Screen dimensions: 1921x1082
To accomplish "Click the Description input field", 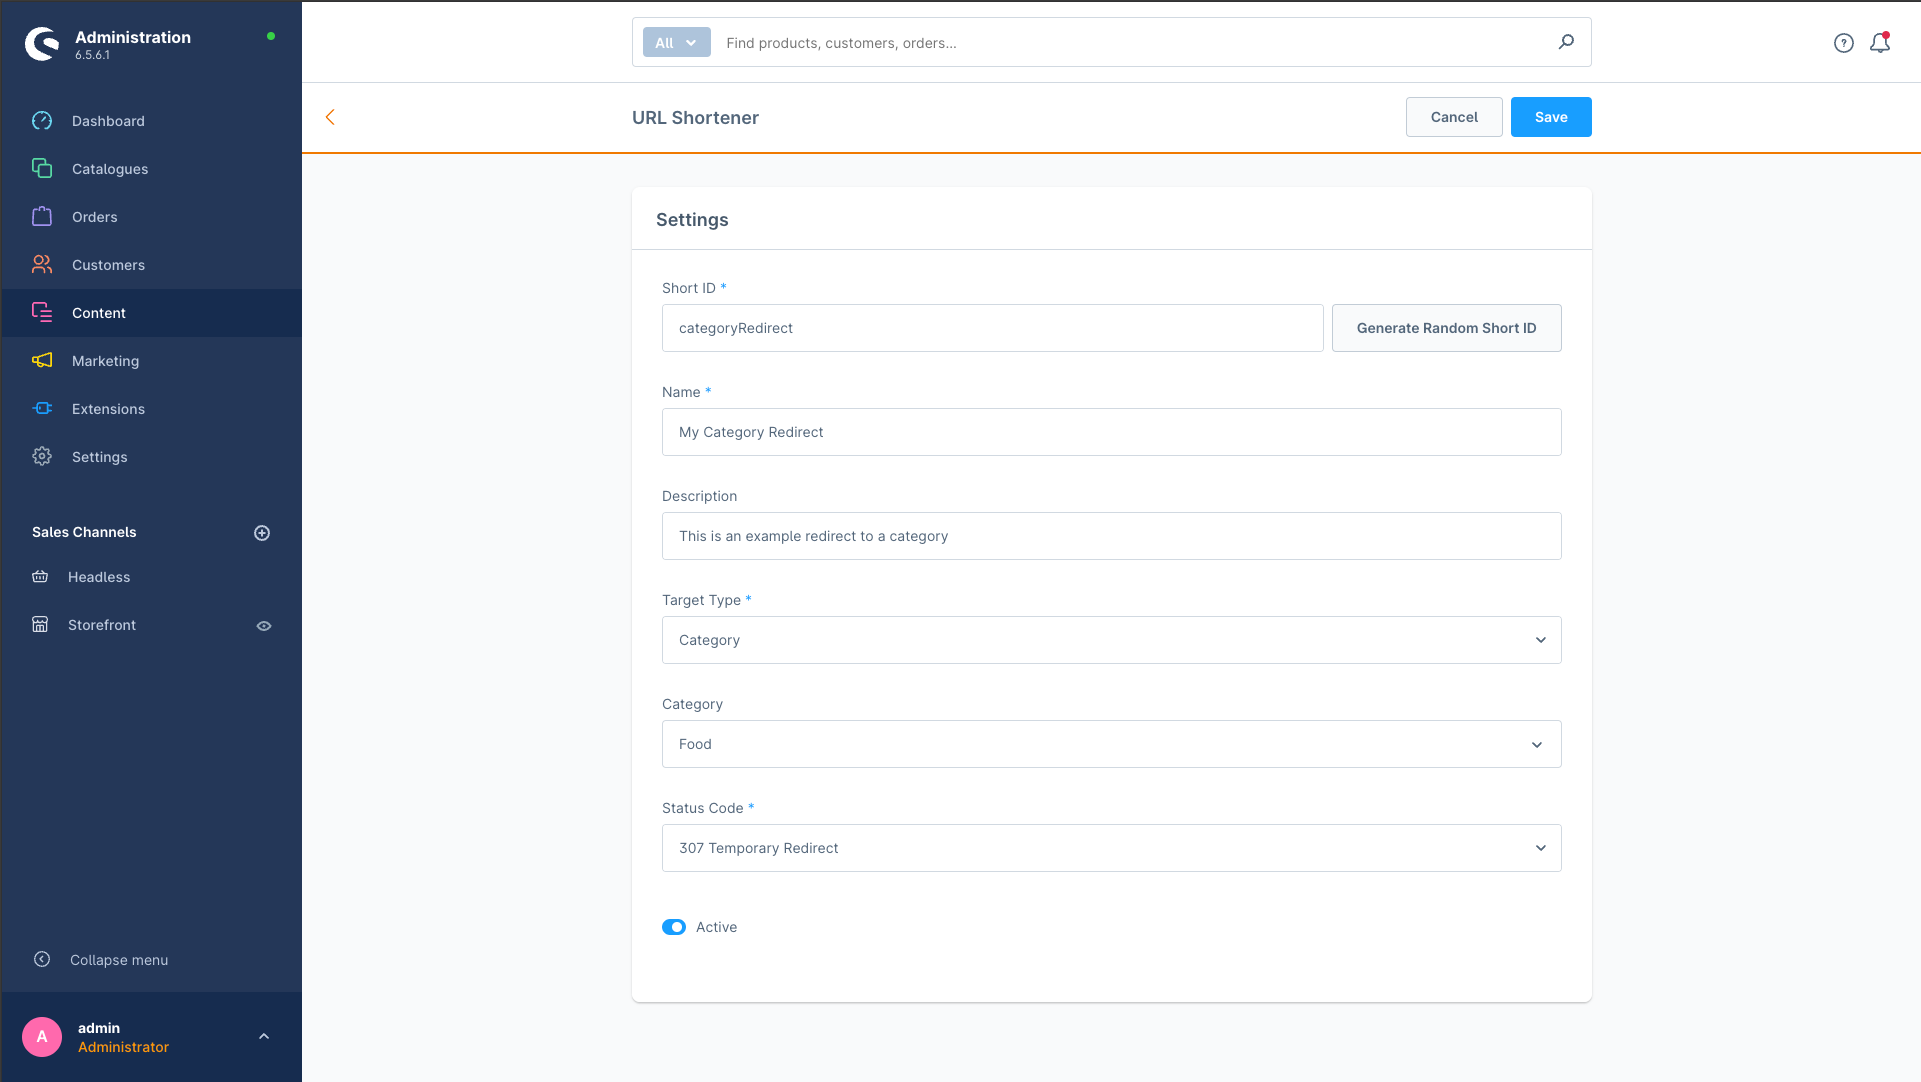I will [x=1111, y=536].
